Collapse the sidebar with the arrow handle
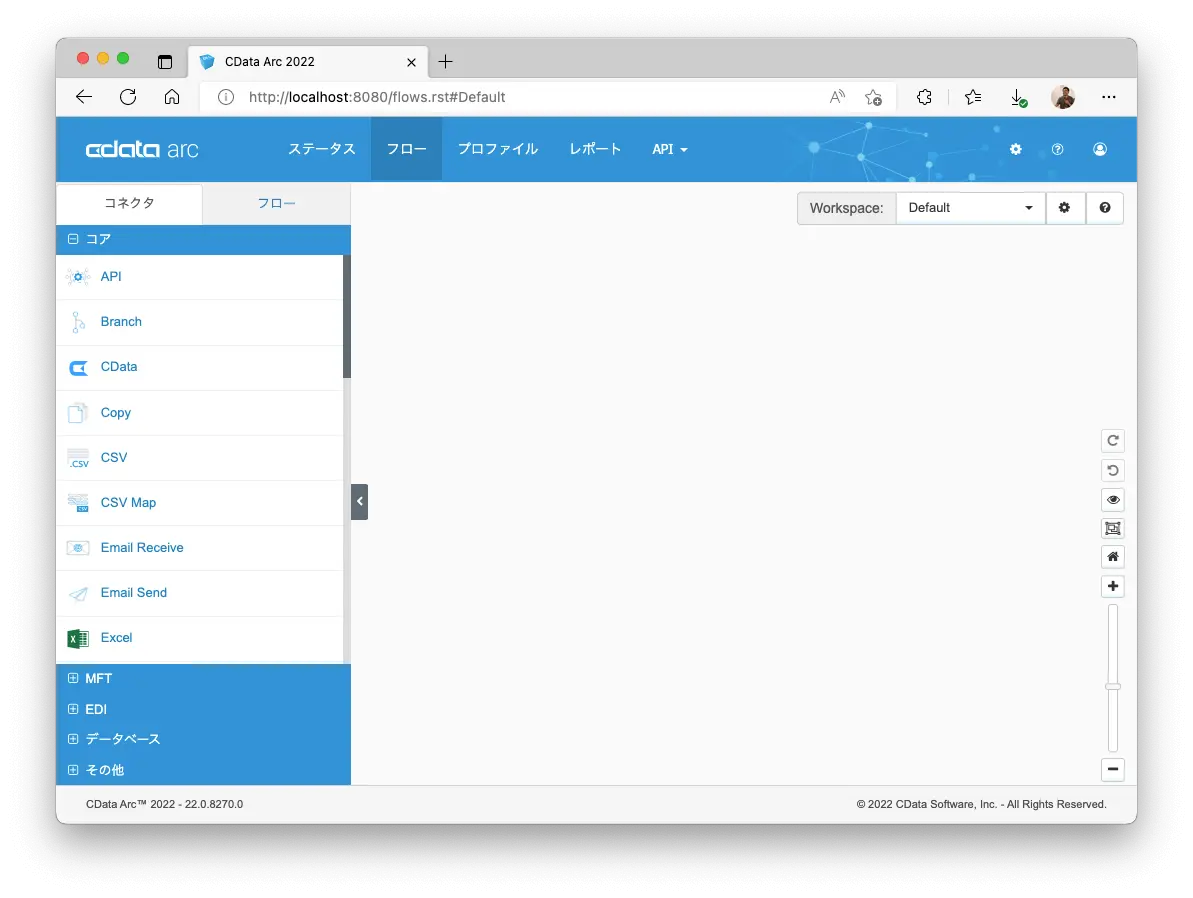Image resolution: width=1193 pixels, height=898 pixels. click(x=359, y=502)
